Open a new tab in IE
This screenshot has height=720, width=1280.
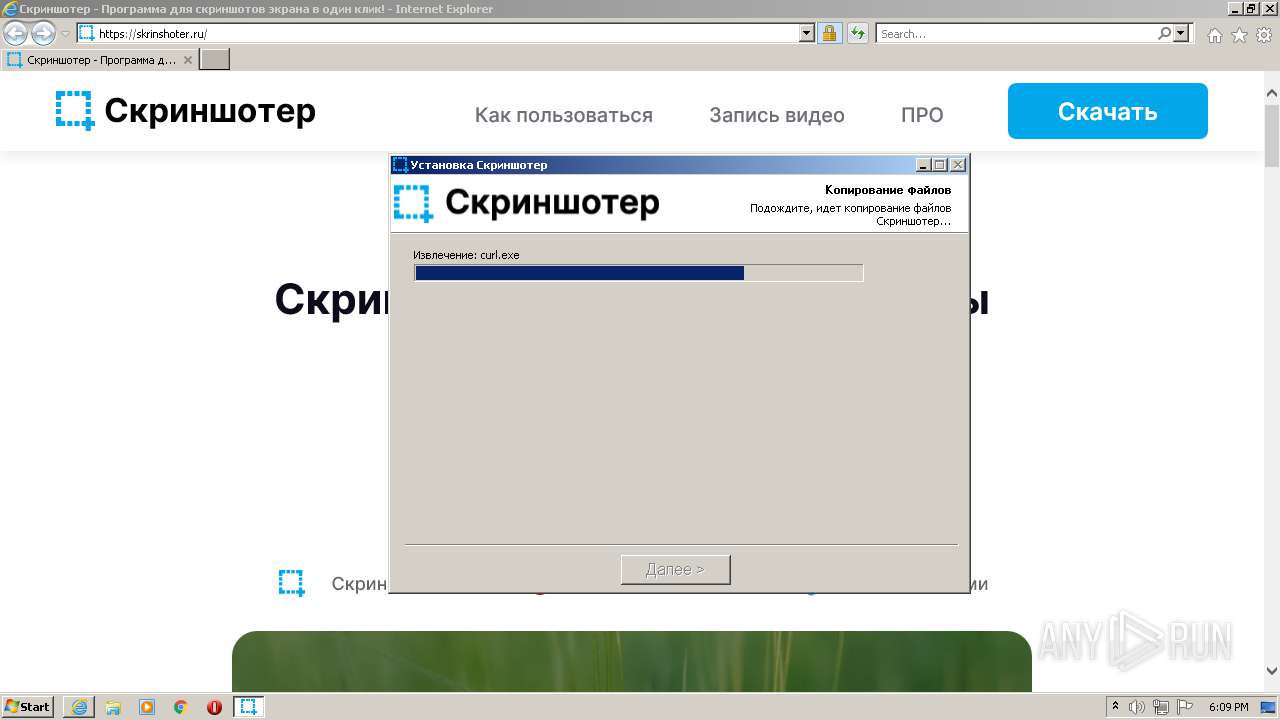point(215,59)
